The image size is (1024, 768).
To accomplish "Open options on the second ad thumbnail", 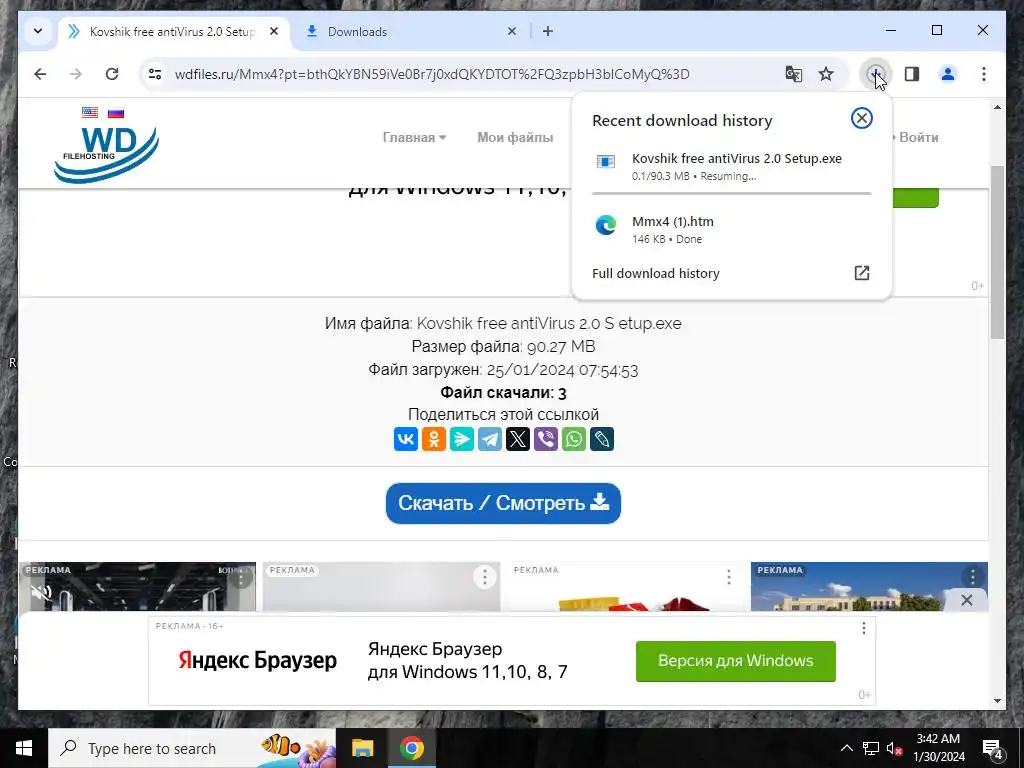I will point(485,577).
